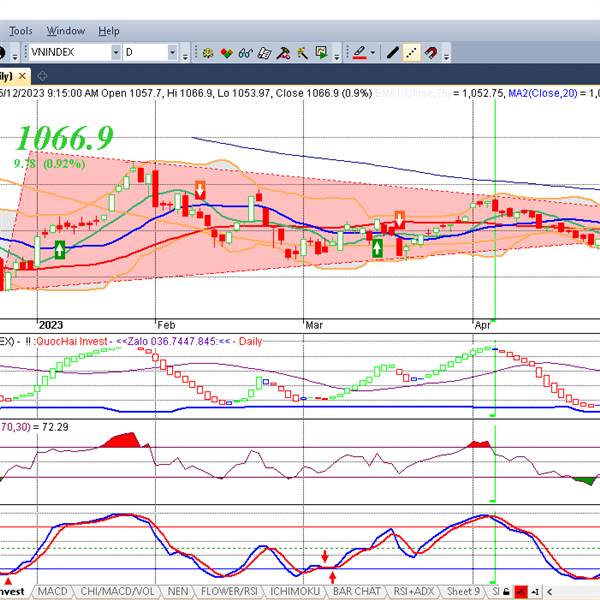Screen dimensions: 600x600
Task: Select the solid line drawing tool
Action: (393, 53)
